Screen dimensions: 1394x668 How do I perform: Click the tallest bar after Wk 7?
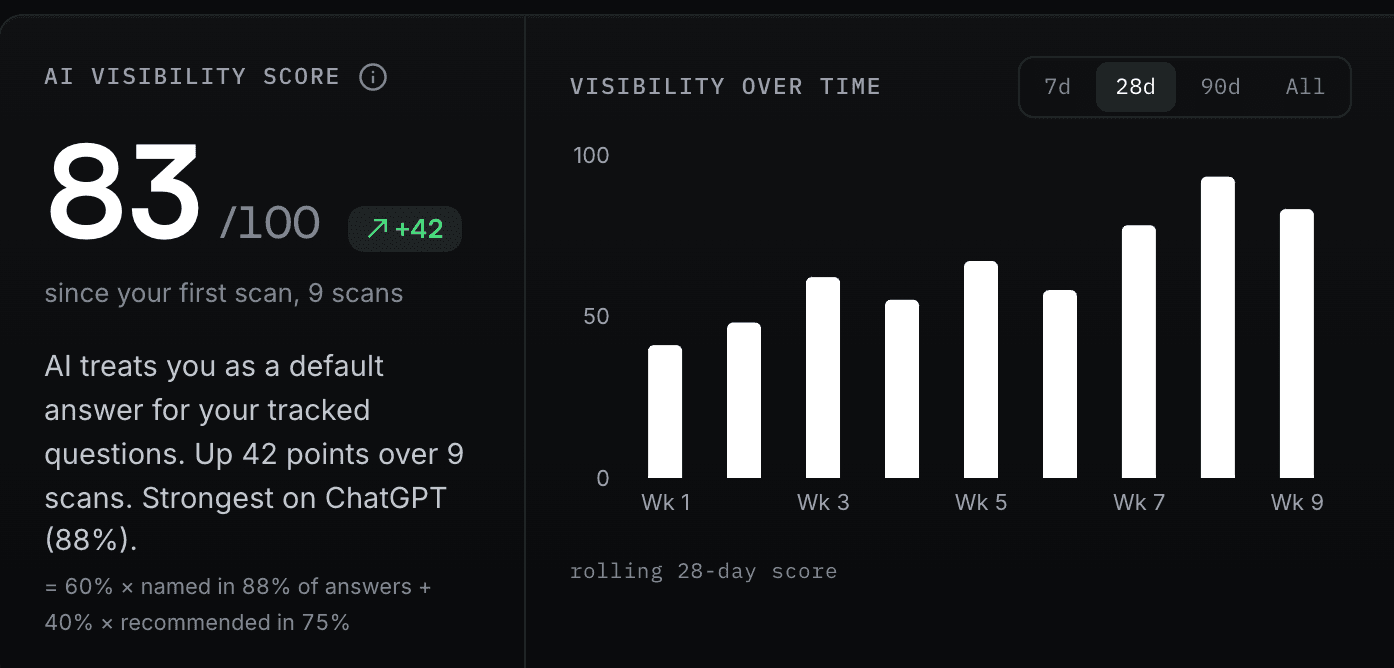pyautogui.click(x=1218, y=328)
